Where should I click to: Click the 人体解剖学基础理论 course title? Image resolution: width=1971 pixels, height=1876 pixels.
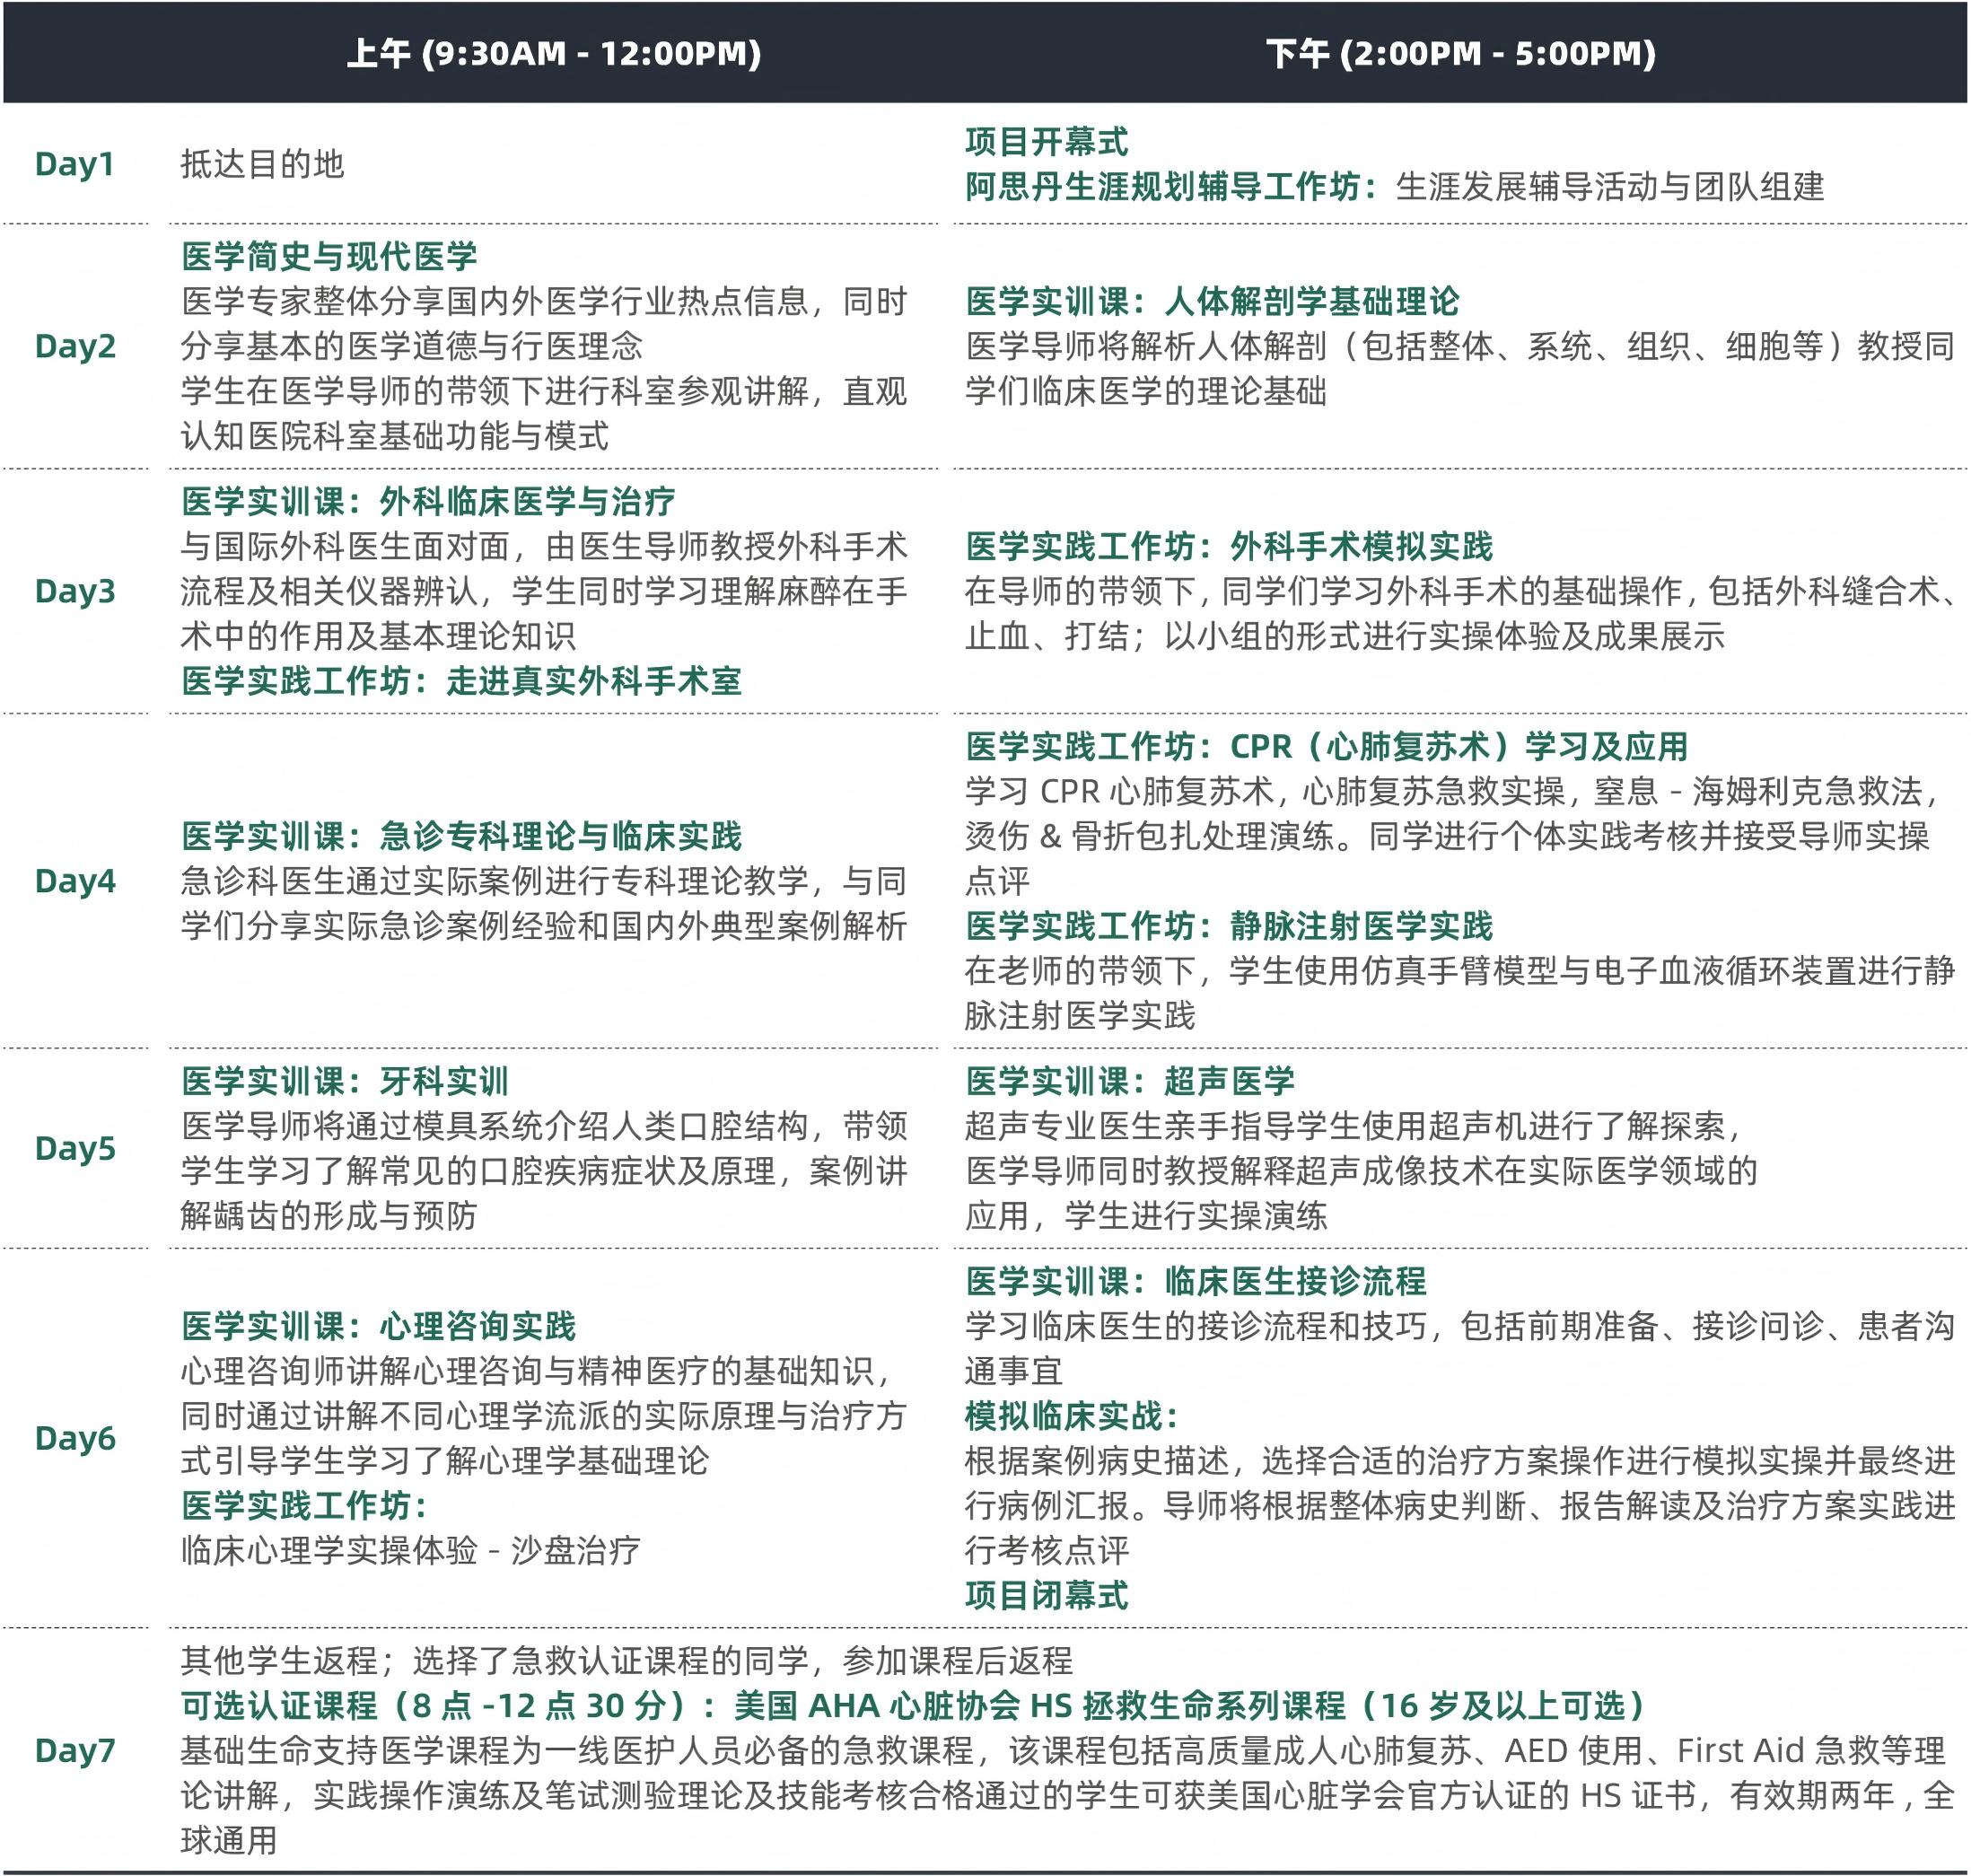[1311, 302]
